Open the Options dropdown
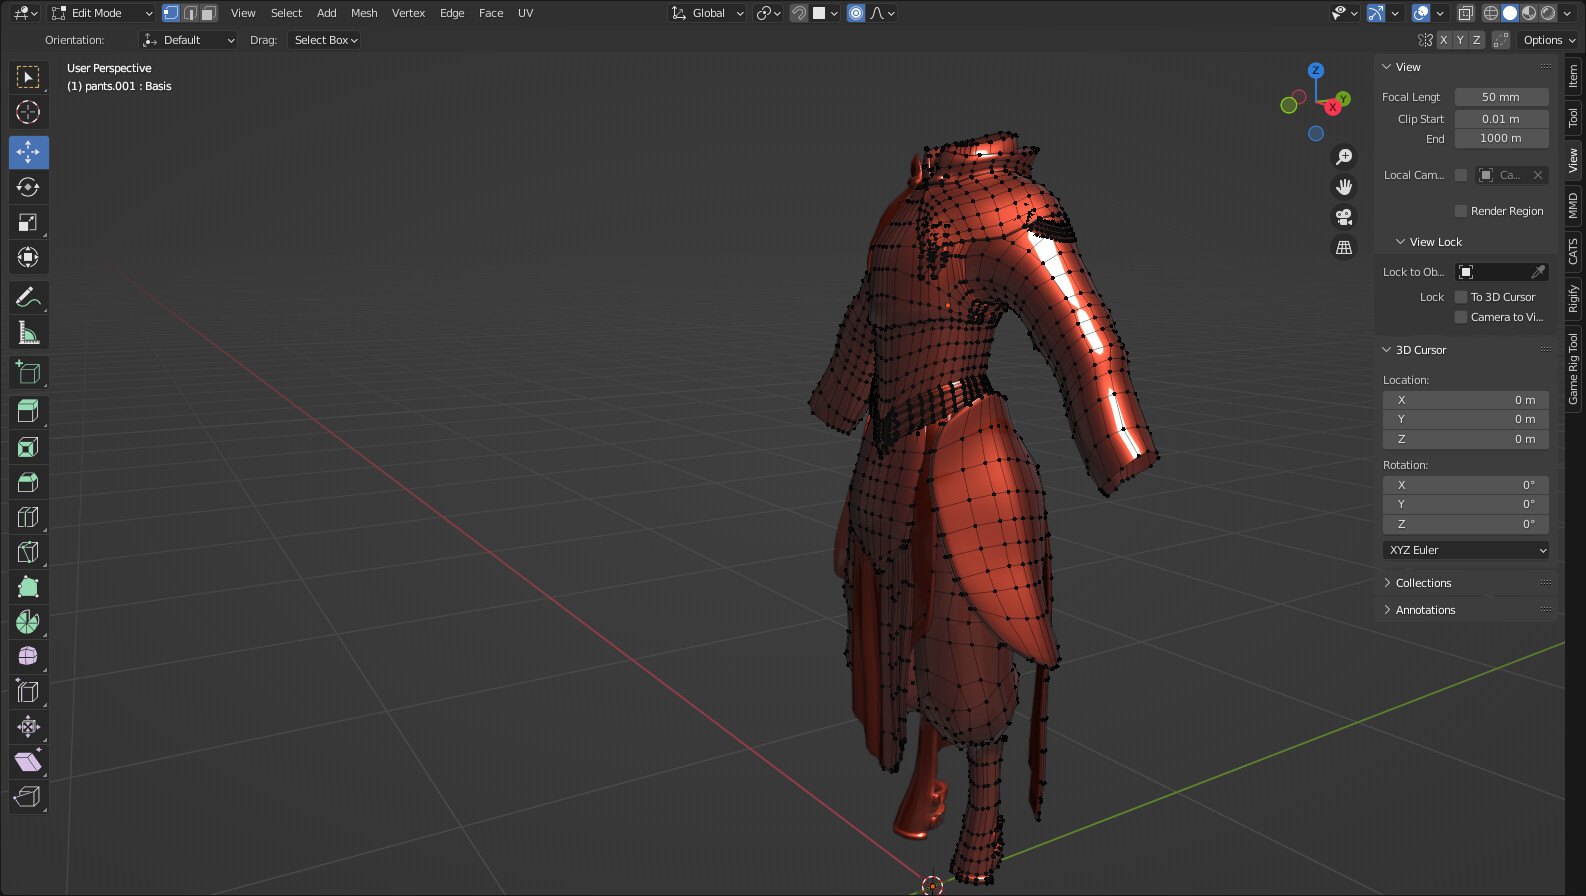 point(1549,40)
